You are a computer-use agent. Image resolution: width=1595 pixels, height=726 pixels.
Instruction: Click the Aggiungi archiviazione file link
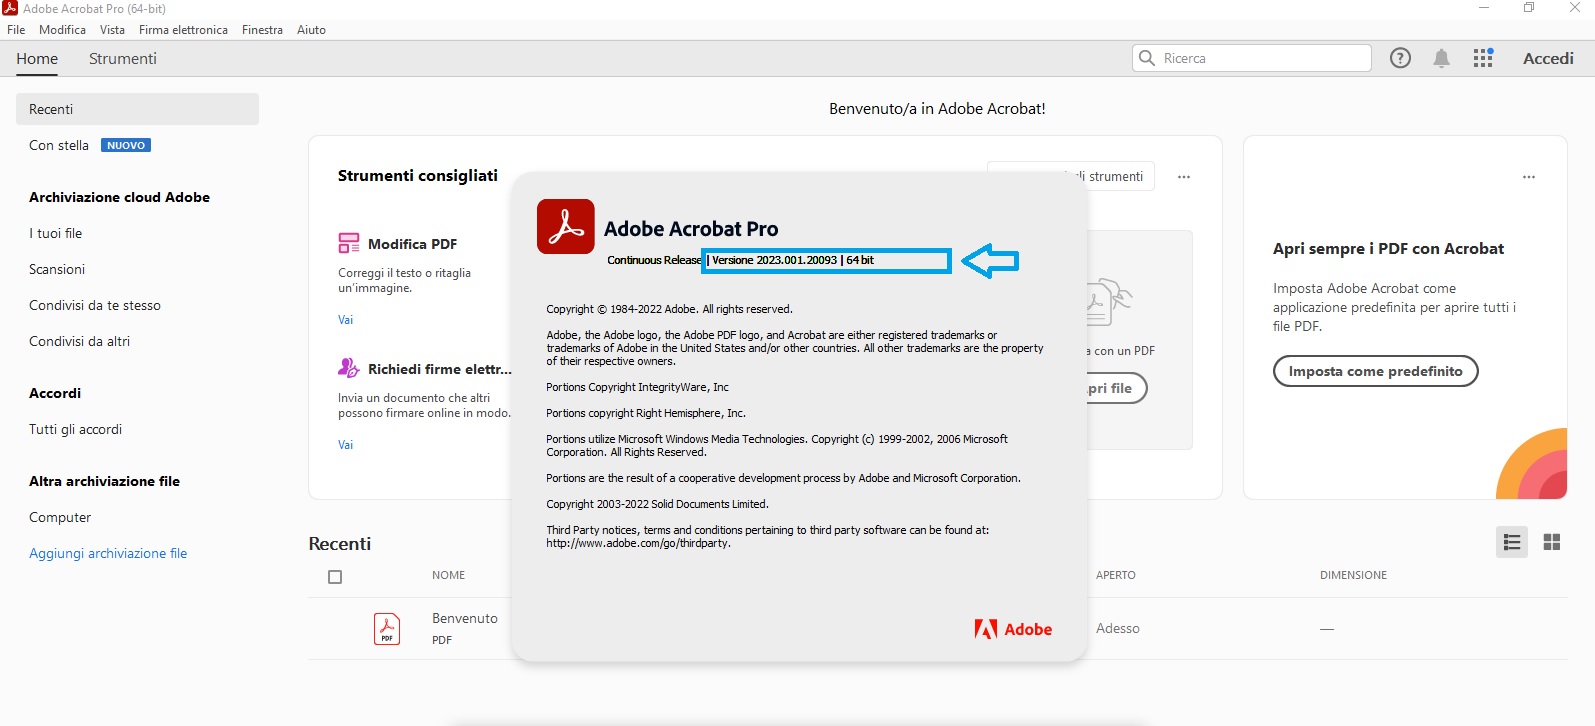[x=108, y=553]
